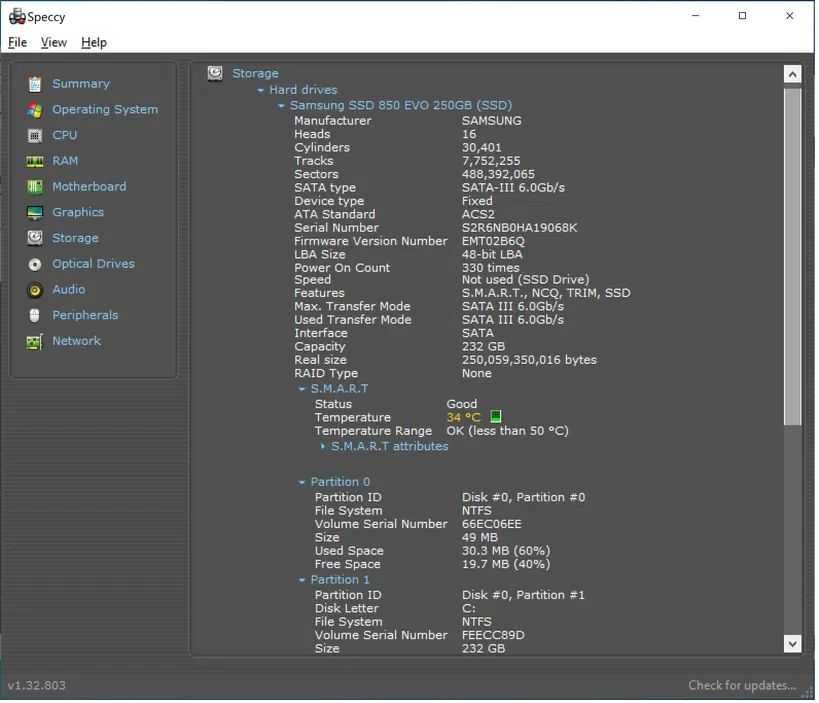Select the serial number S2R6NB0HA19068K
This screenshot has height=703, width=819.
[x=519, y=228]
